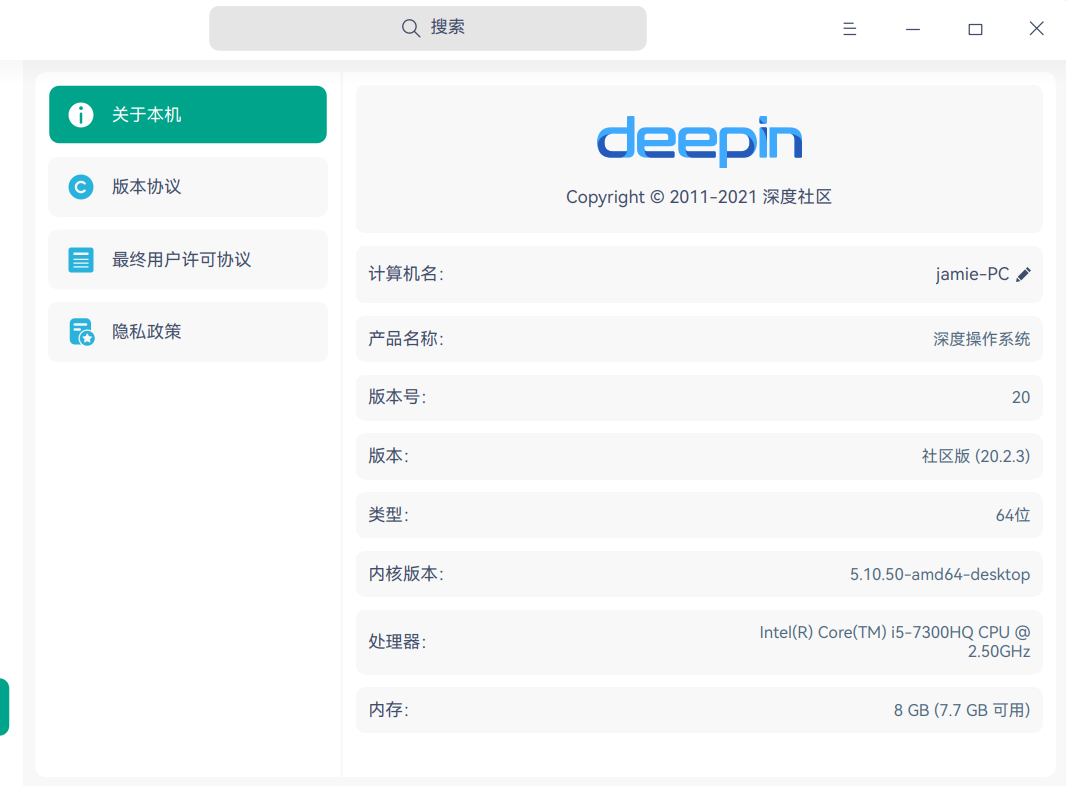This screenshot has height=786, width=1066.
Task: Focus the 搜索 search field
Action: 428,28
